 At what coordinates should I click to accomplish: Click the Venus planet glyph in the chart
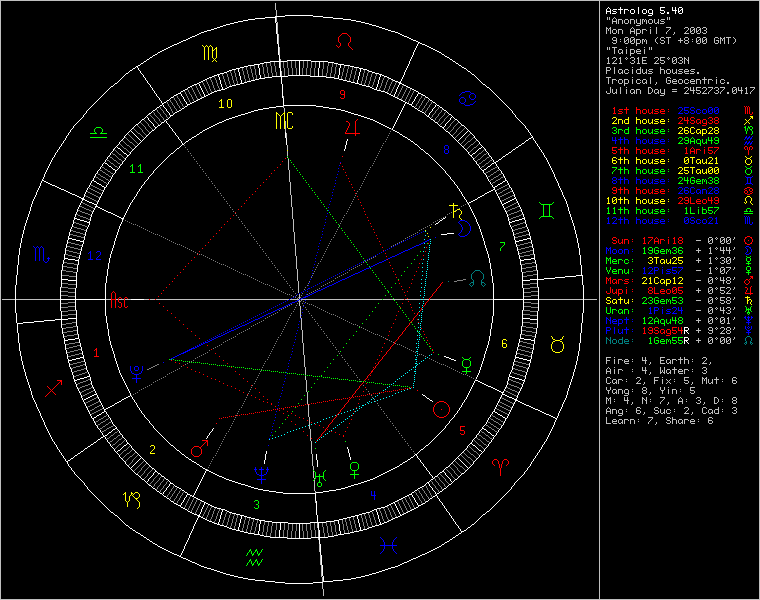pos(355,470)
